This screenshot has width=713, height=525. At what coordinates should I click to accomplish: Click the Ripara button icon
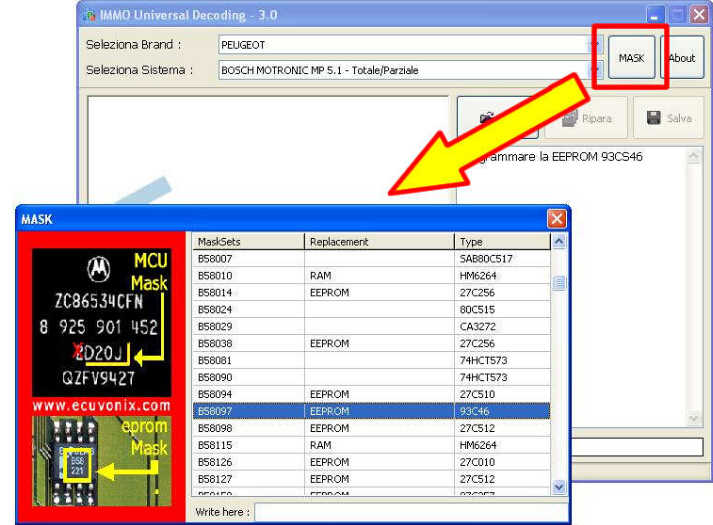[569, 118]
